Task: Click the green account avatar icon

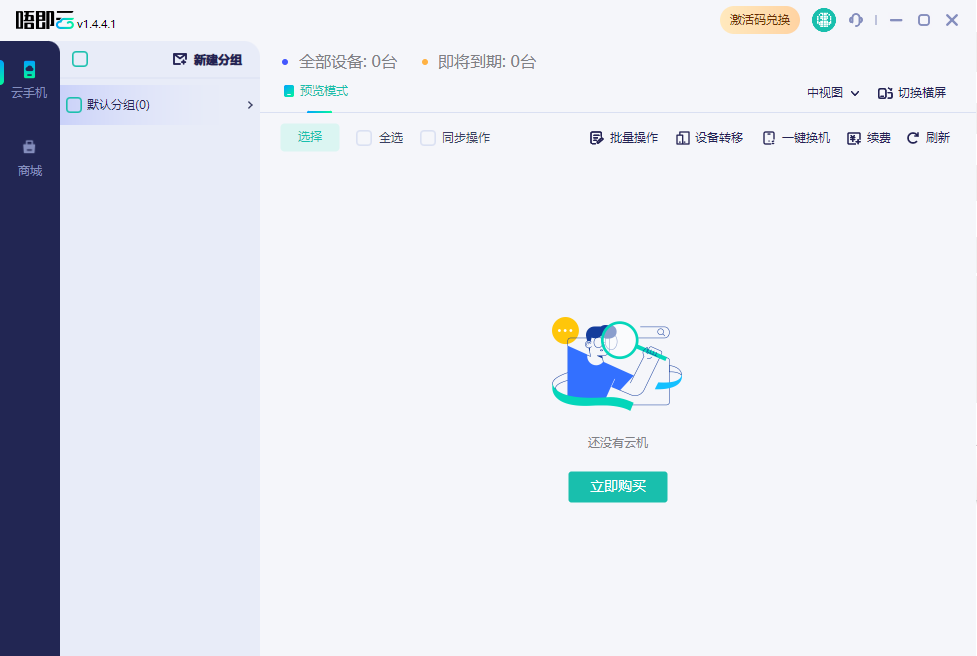Action: coord(823,19)
